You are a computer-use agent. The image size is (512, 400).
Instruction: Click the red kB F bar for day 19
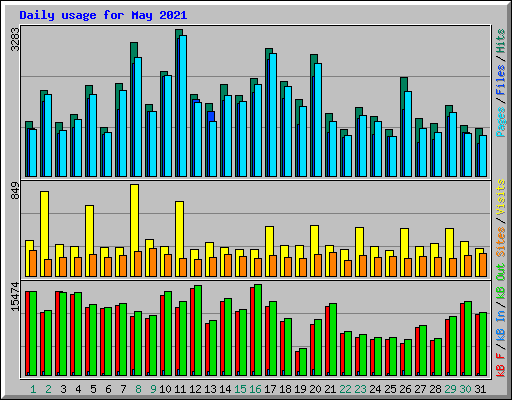pyautogui.click(x=297, y=363)
